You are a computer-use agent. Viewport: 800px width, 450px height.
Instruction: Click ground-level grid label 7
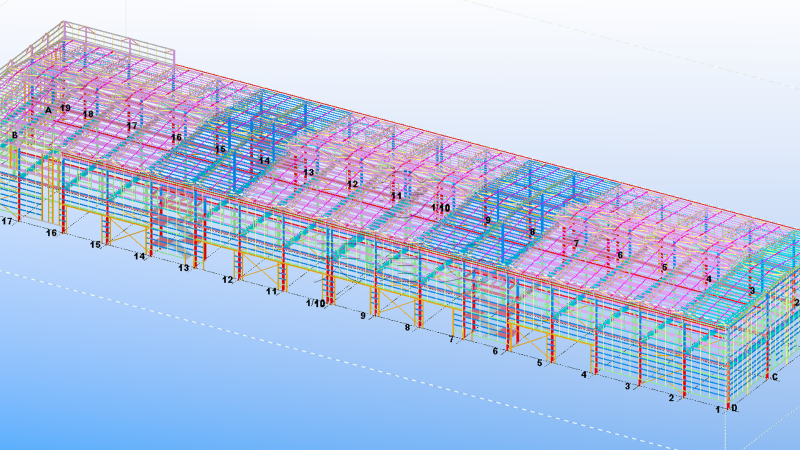(x=451, y=339)
